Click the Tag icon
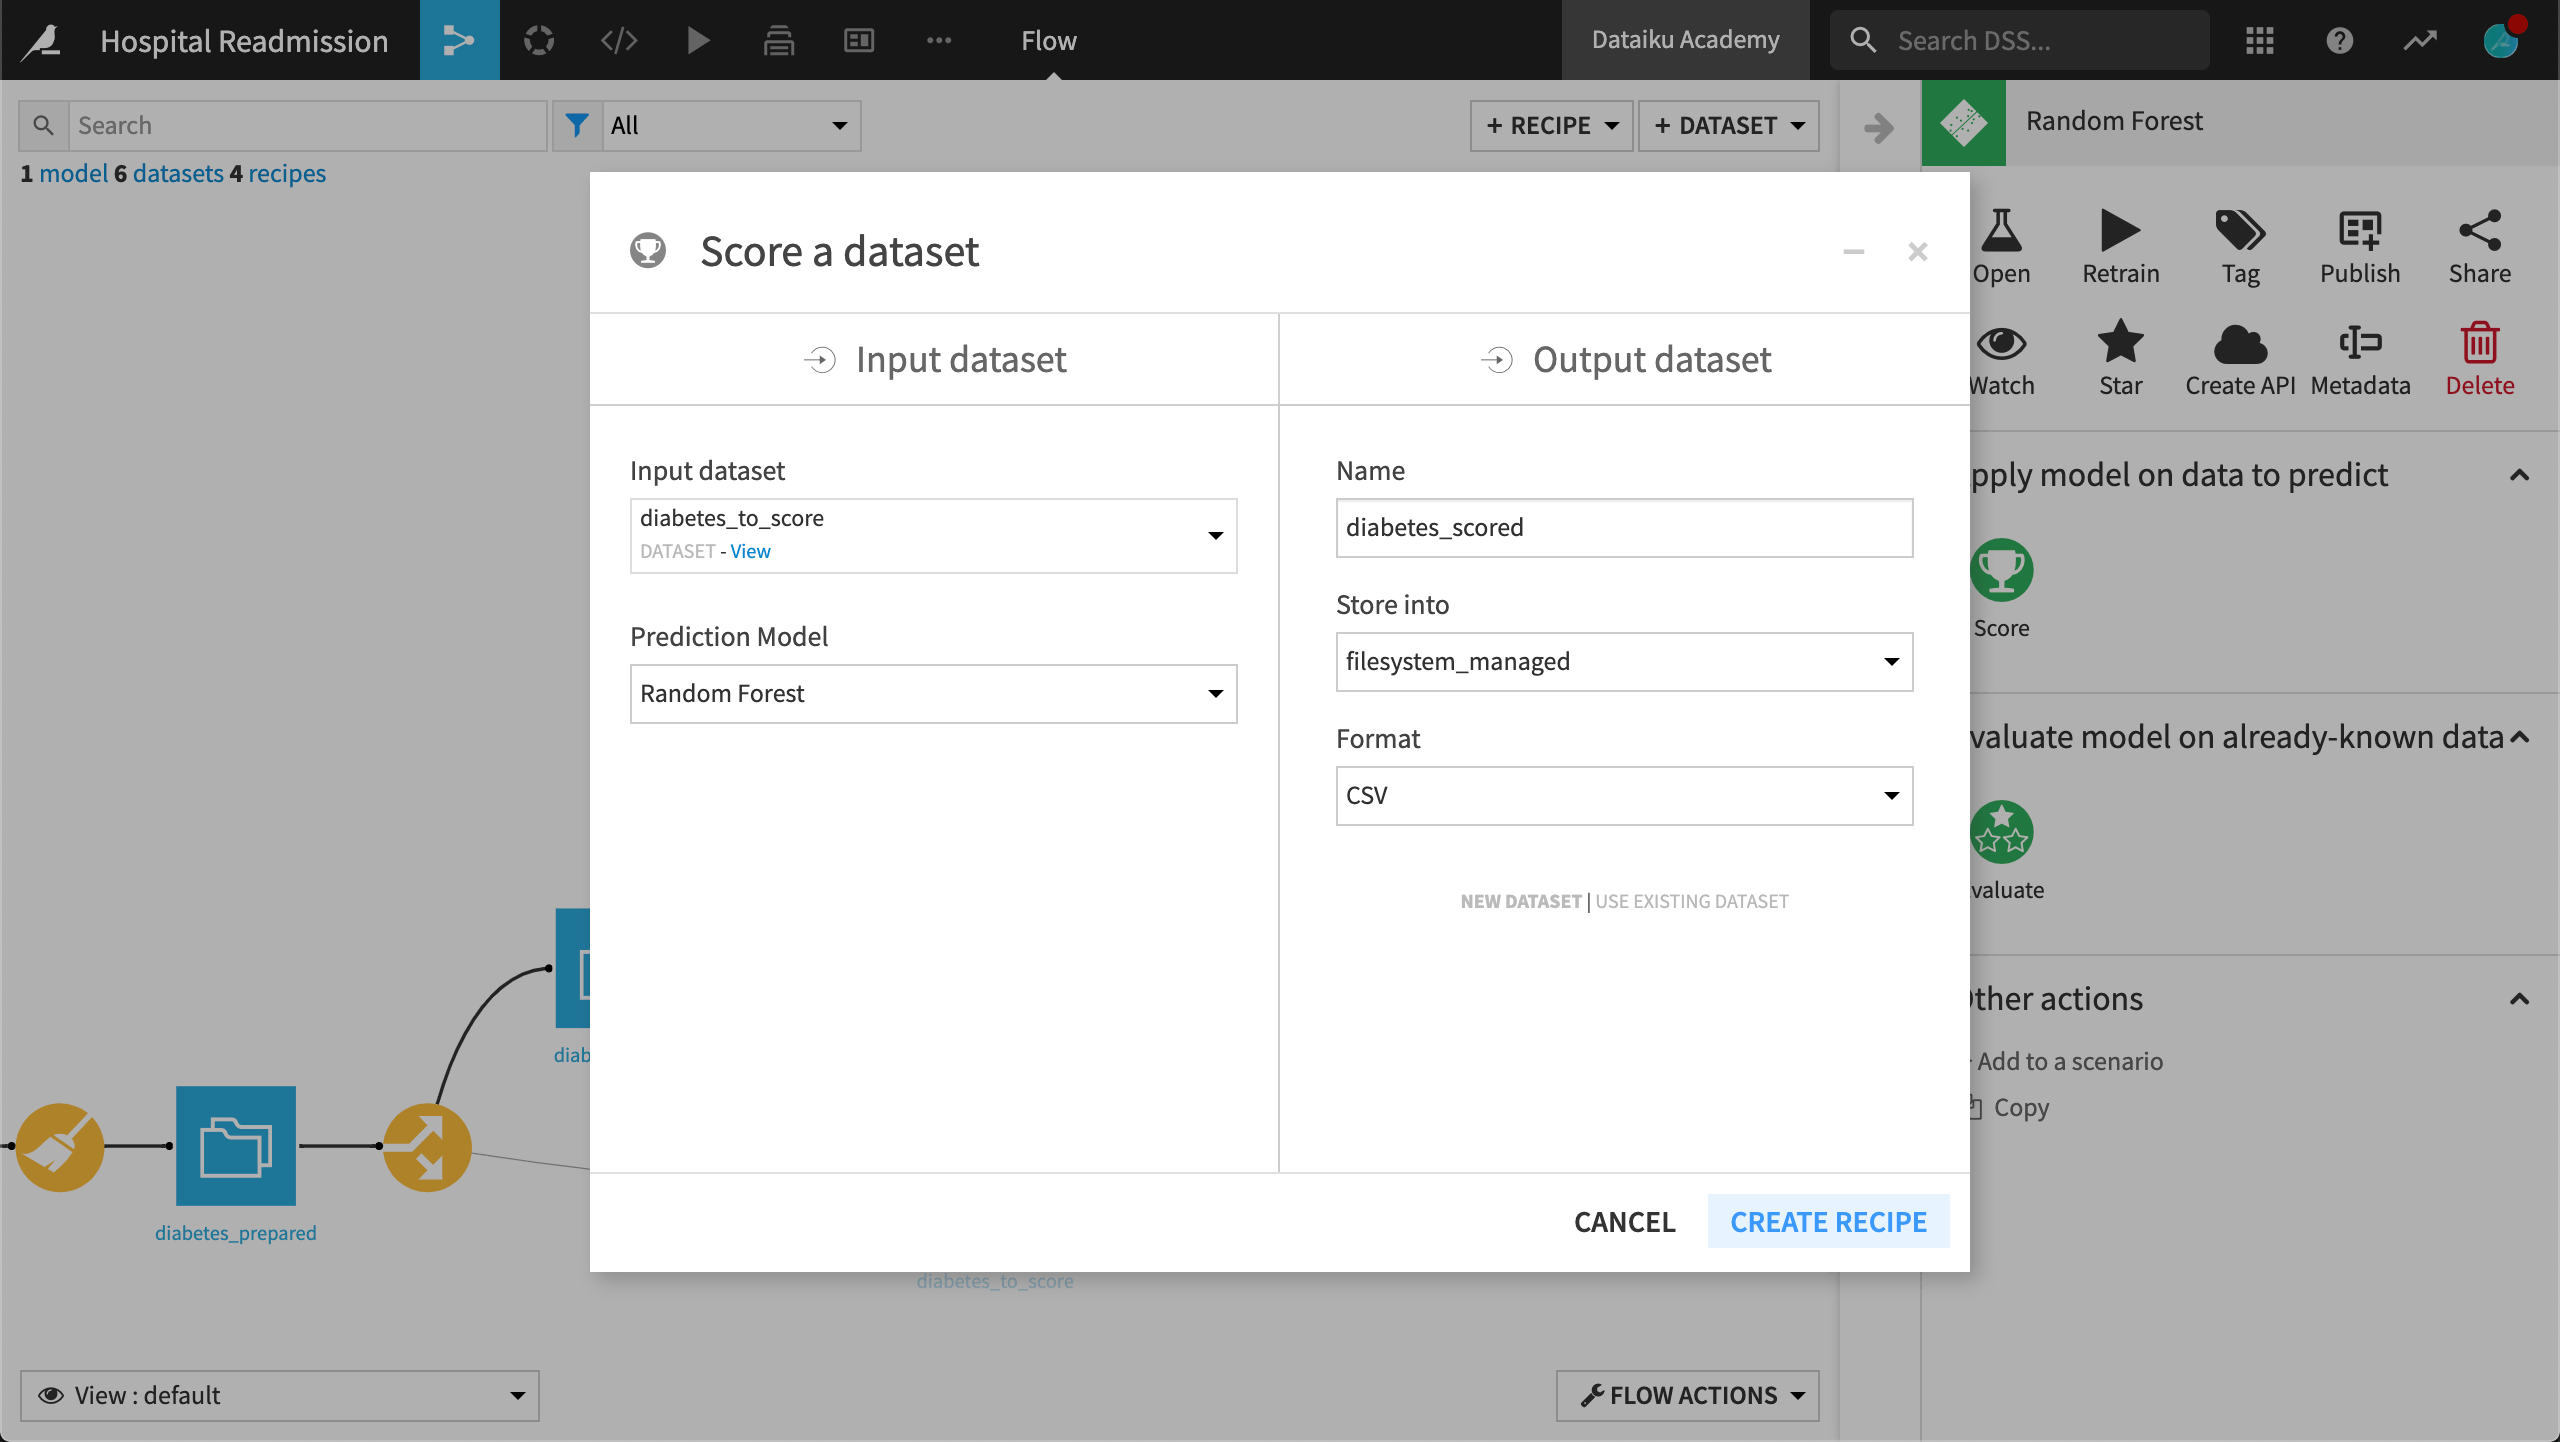This screenshot has width=2560, height=1442. (x=2240, y=231)
